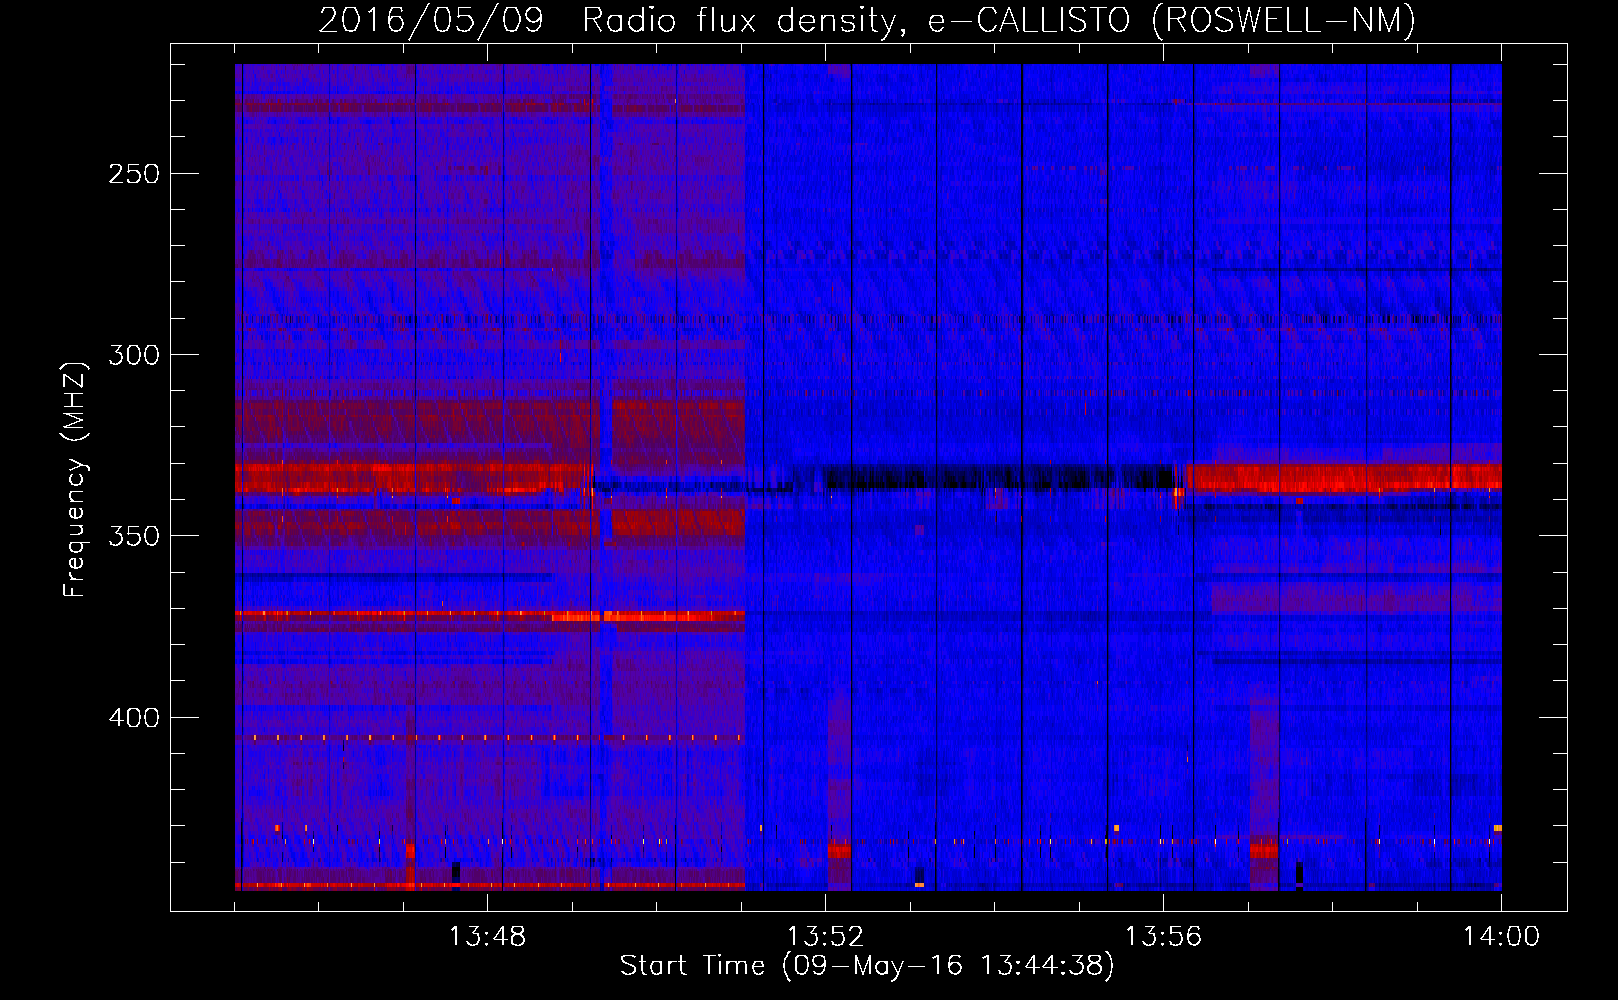Click the 13:52 time tick label

[825, 937]
